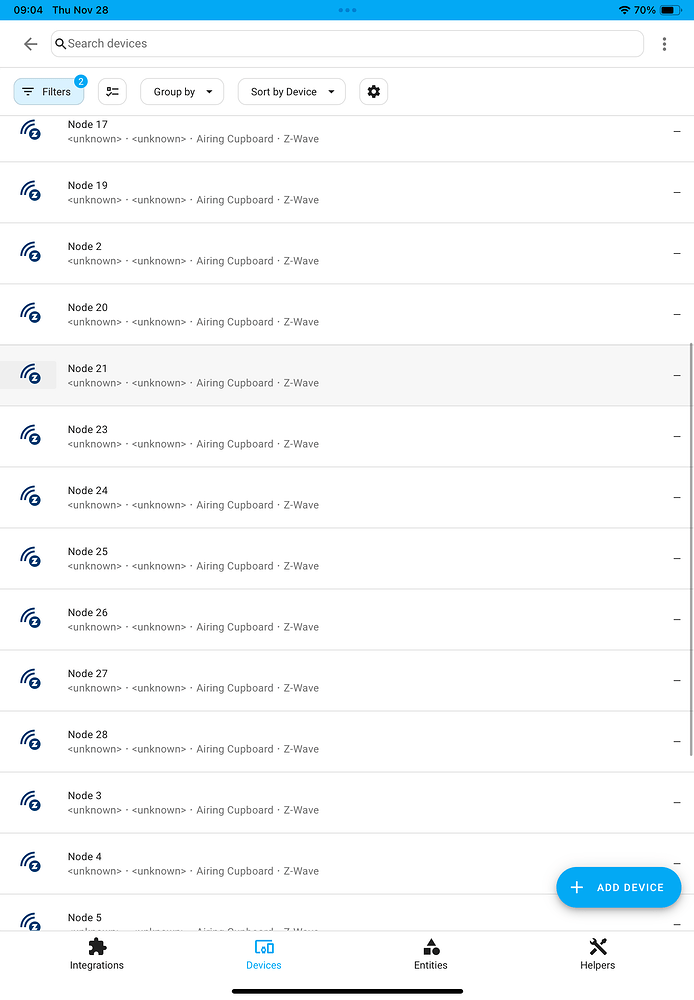The height and width of the screenshot is (1000, 694).
Task: Click the Z-Wave icon beside Node 25
Action: pyautogui.click(x=31, y=558)
